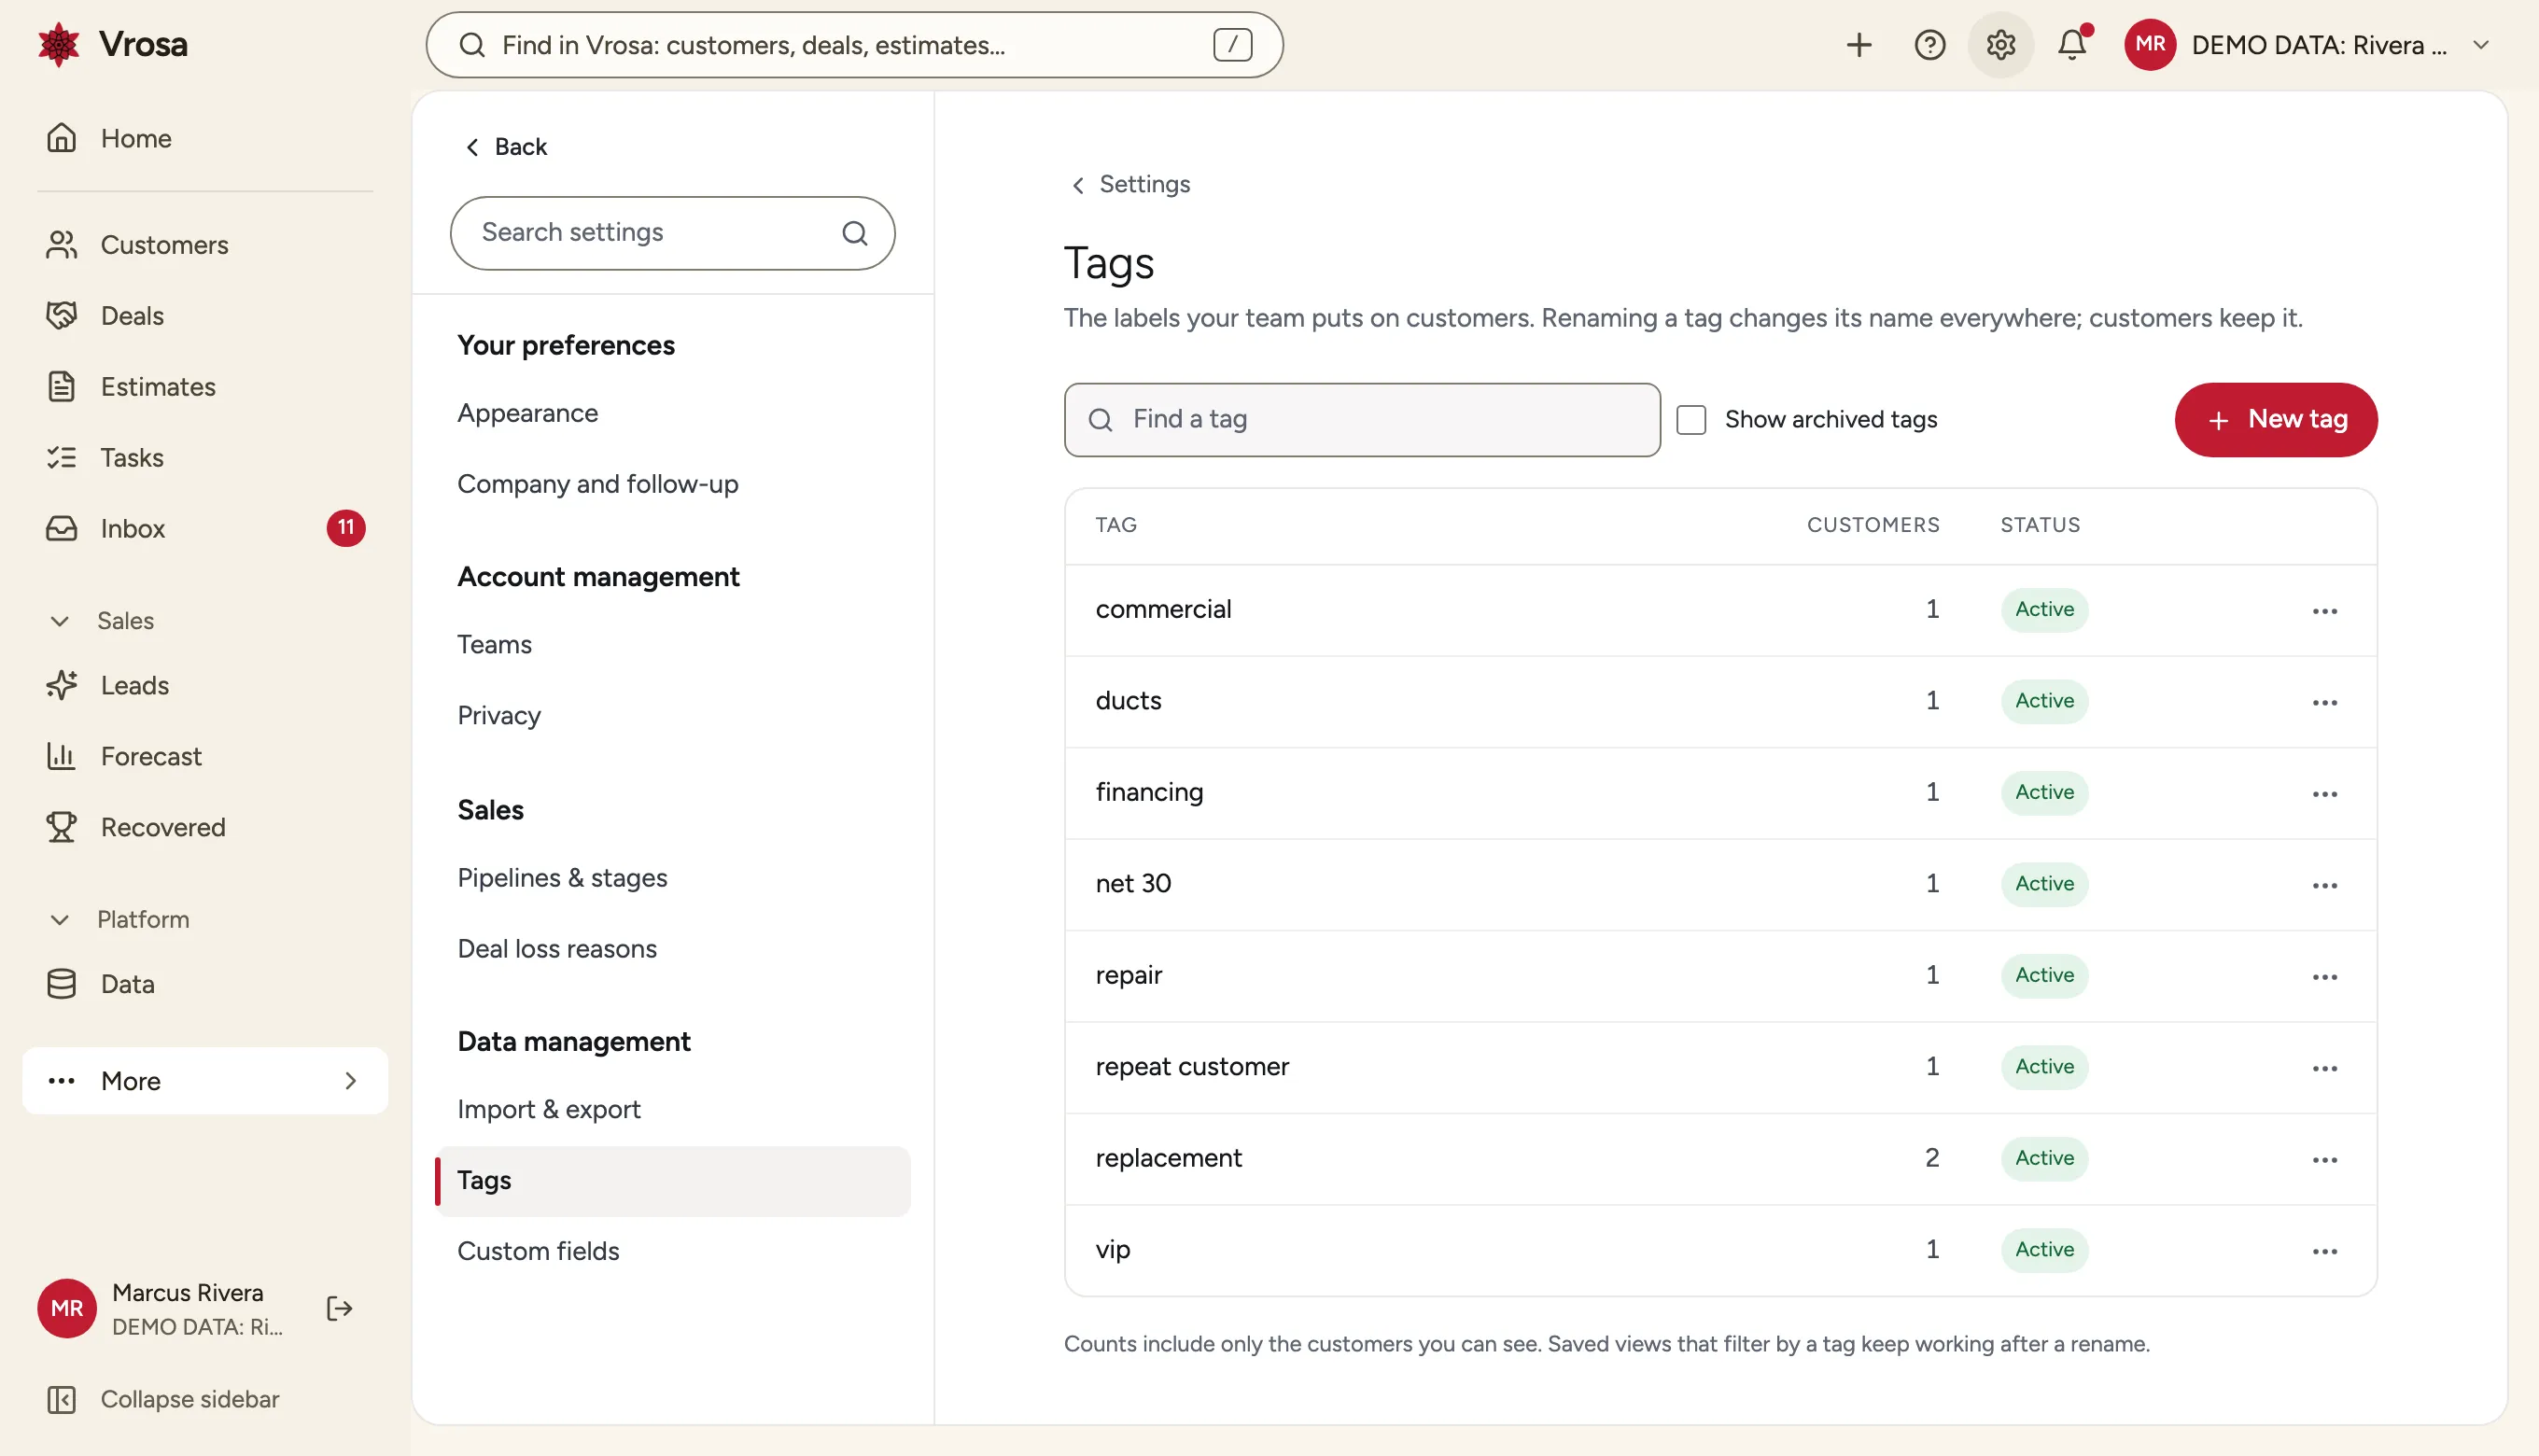This screenshot has width=2539, height=1456.
Task: Open the Inbox with 11 unread
Action: tap(205, 528)
